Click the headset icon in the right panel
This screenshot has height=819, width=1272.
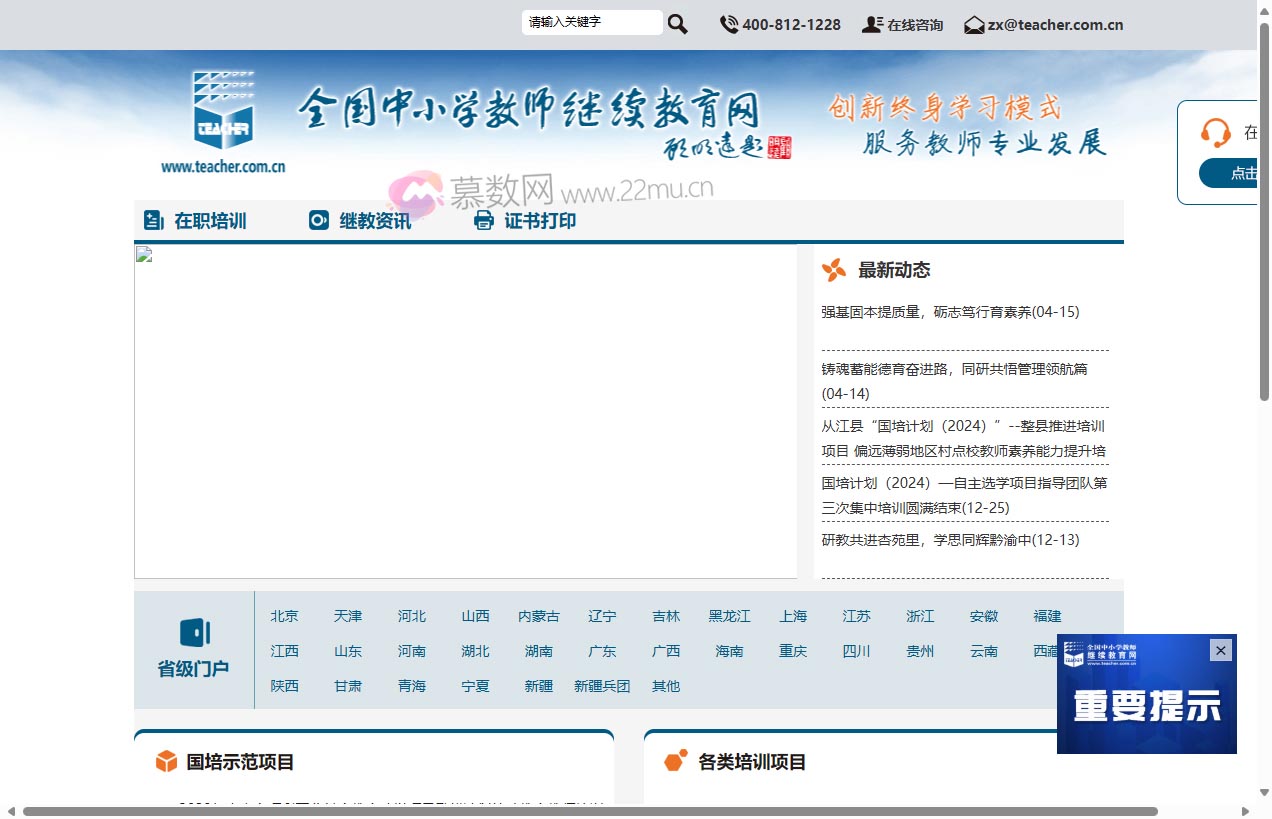1216,132
